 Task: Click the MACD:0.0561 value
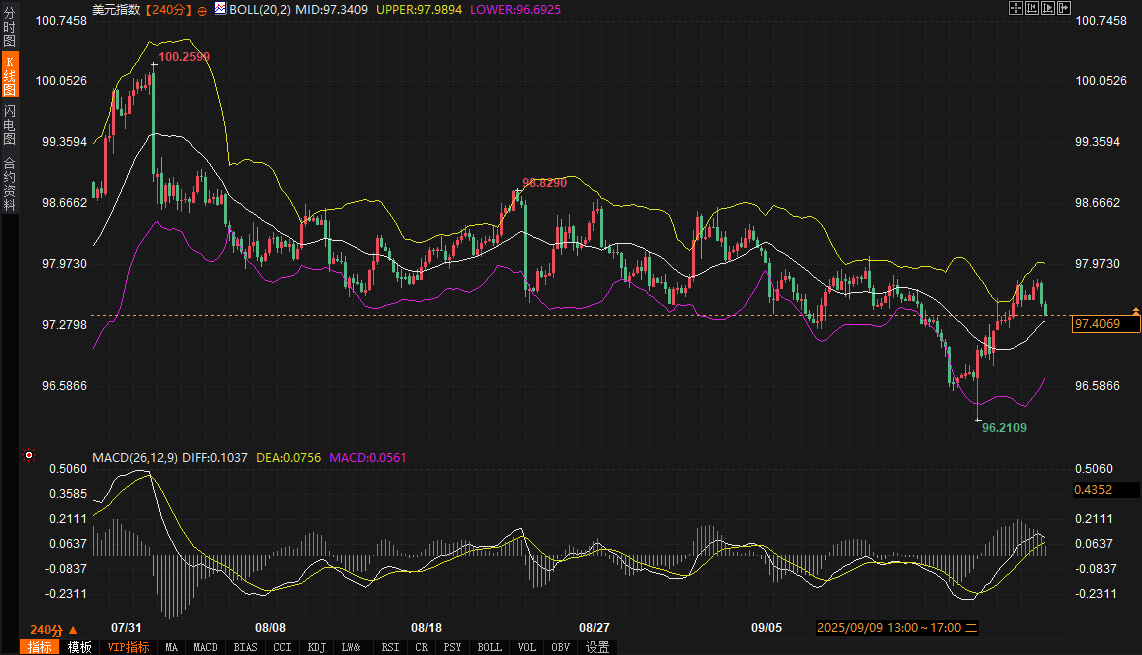pyautogui.click(x=368, y=458)
